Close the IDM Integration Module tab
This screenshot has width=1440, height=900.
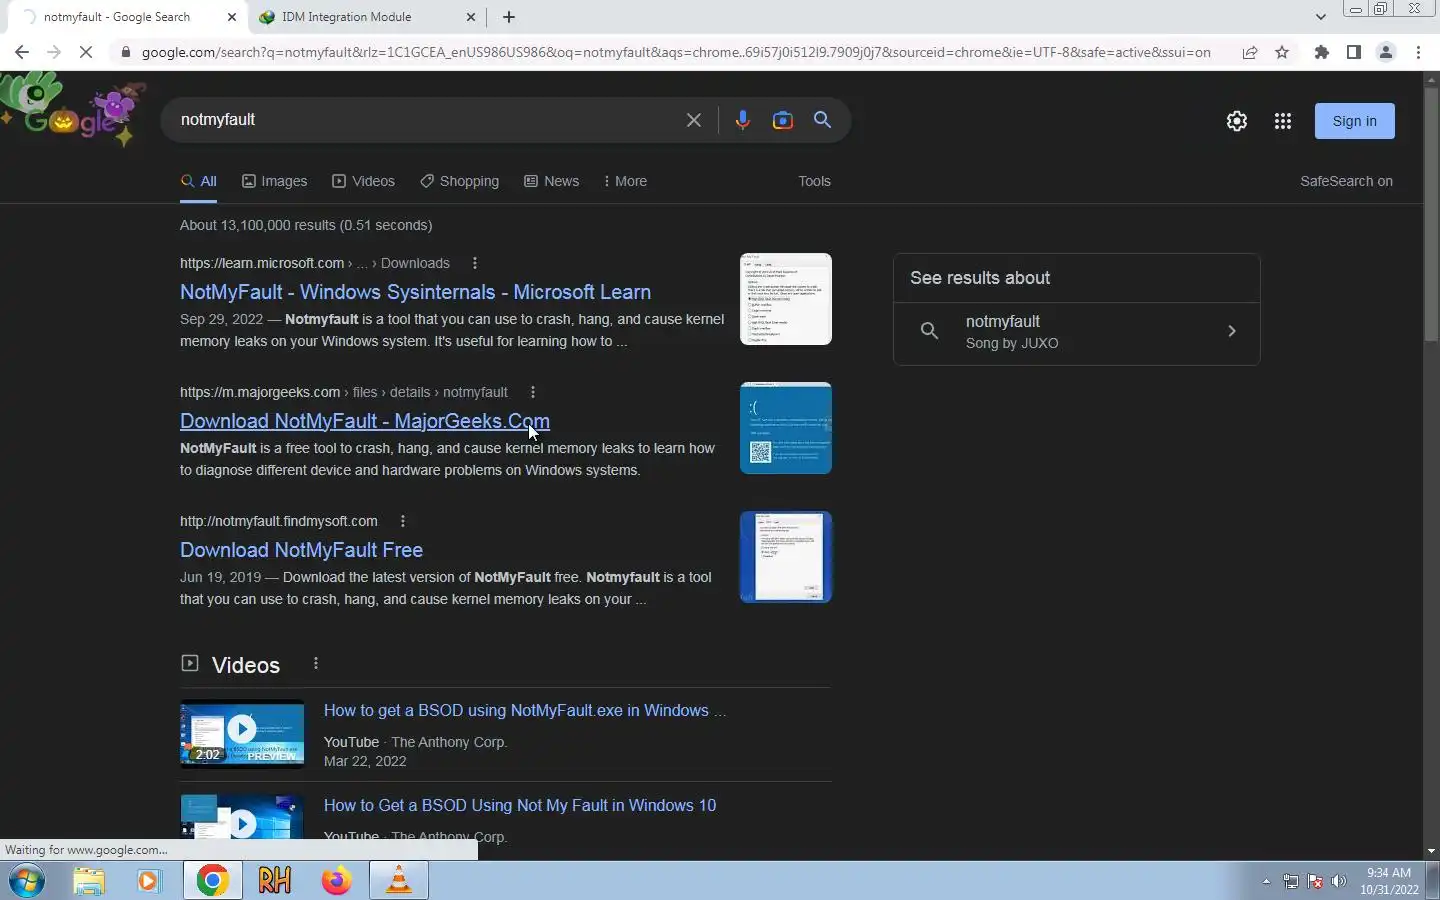pos(472,17)
